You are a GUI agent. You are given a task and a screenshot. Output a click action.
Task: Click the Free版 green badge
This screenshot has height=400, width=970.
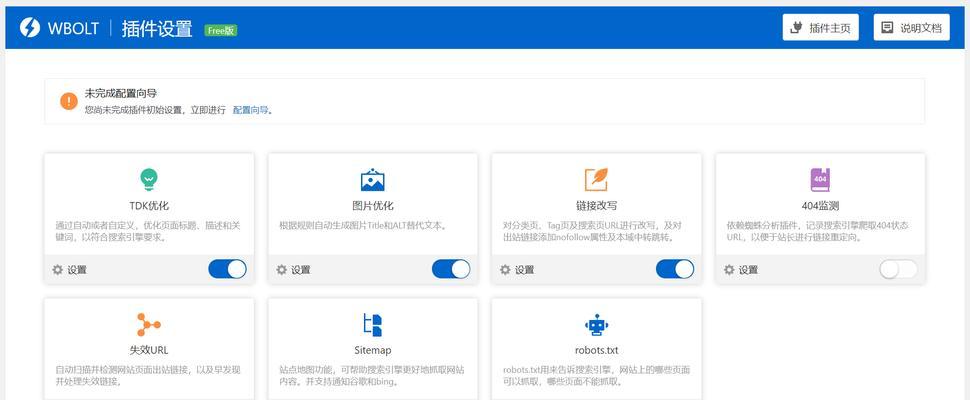(221, 30)
